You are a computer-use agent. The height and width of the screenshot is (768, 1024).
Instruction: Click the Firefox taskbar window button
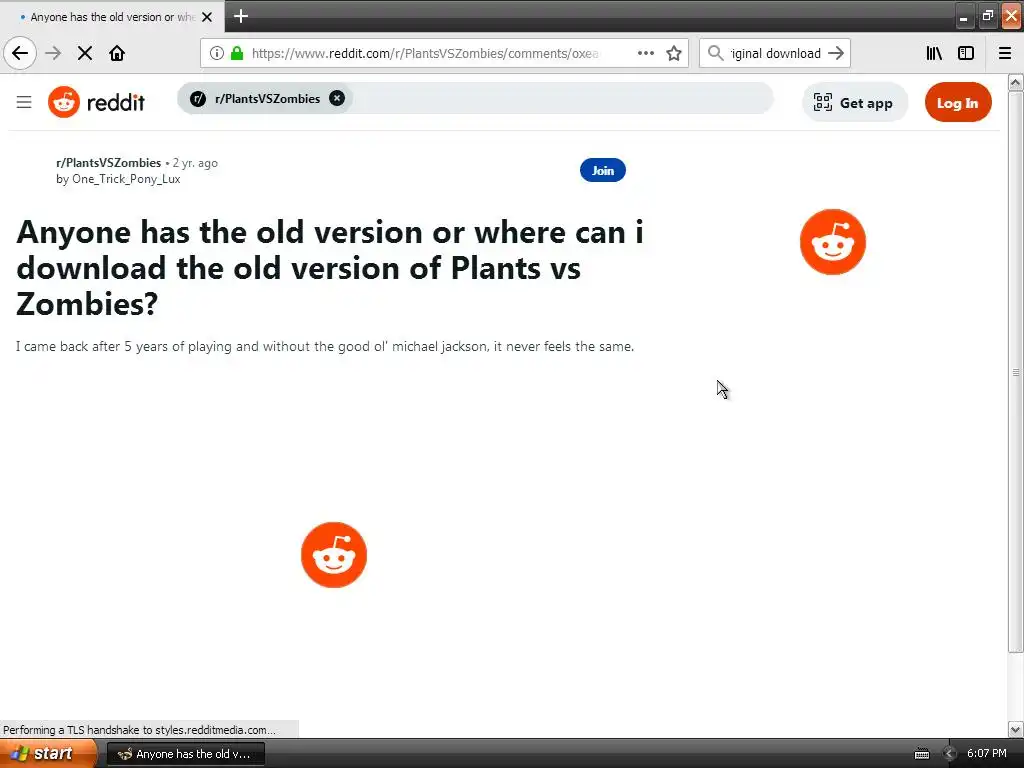click(185, 754)
